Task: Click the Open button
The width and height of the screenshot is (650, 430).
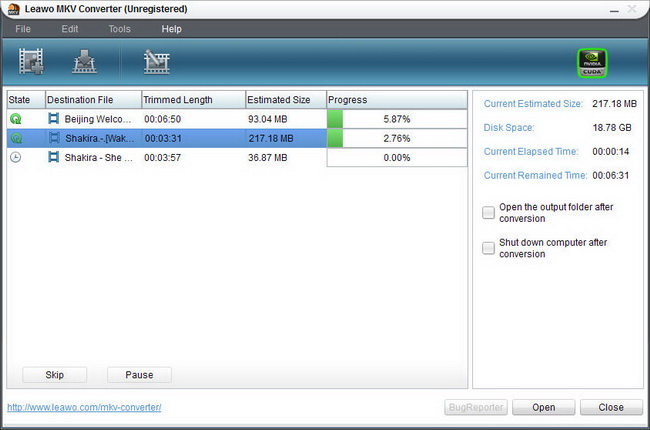Action: coord(543,407)
